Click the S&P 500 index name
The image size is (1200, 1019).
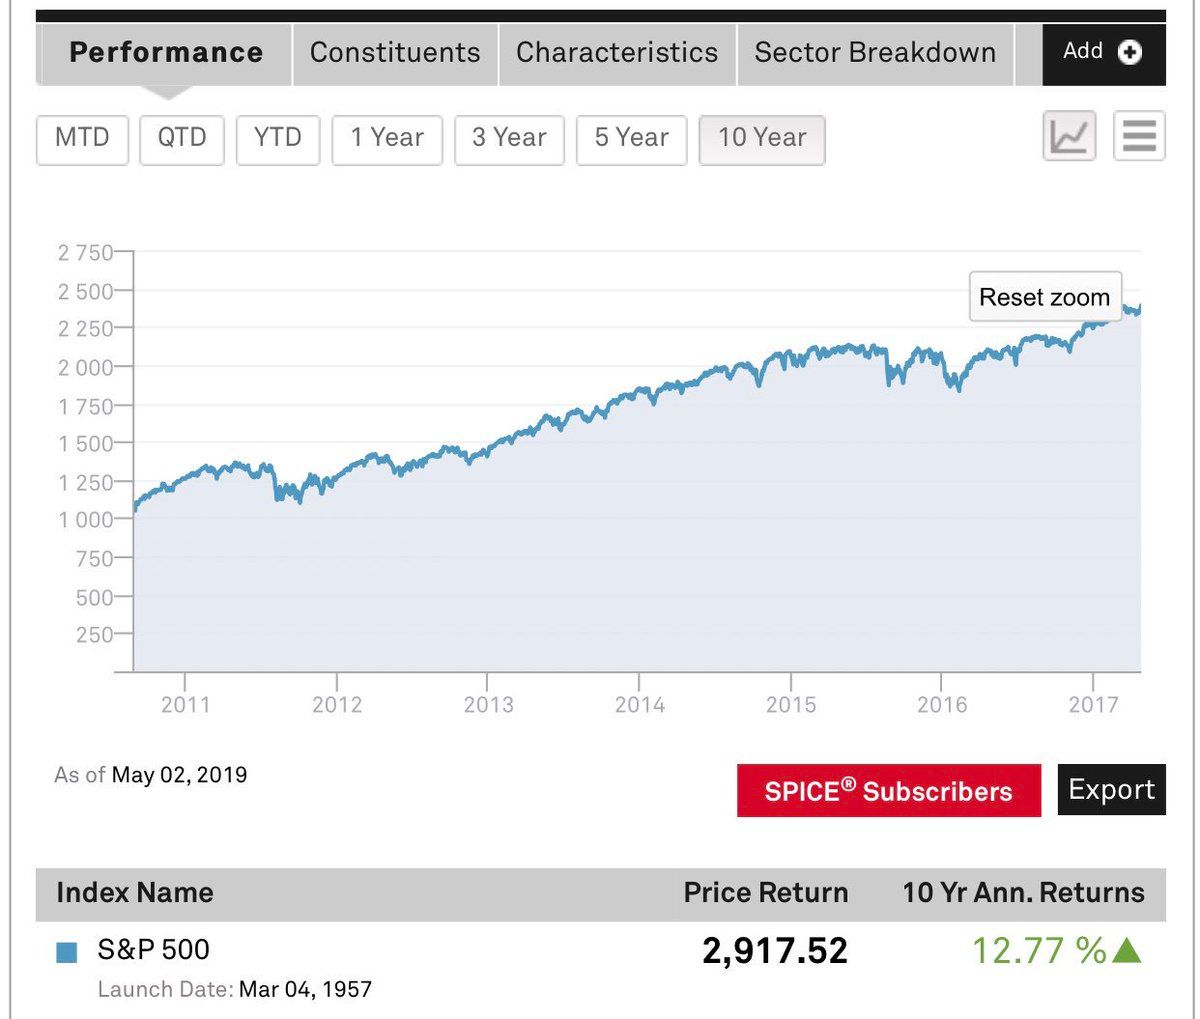pos(153,949)
